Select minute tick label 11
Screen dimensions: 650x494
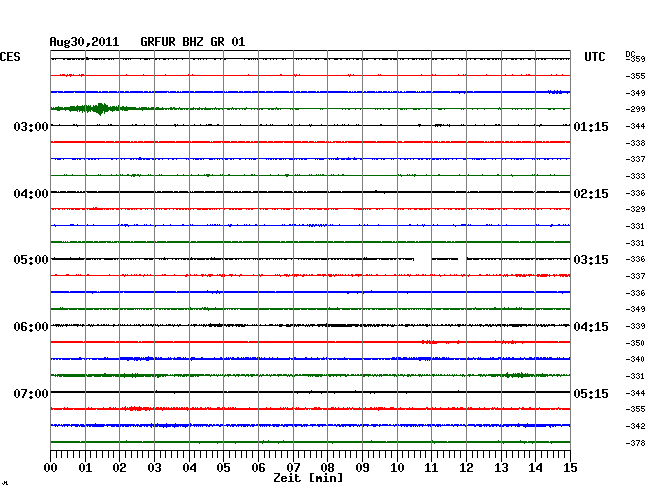pos(431,467)
